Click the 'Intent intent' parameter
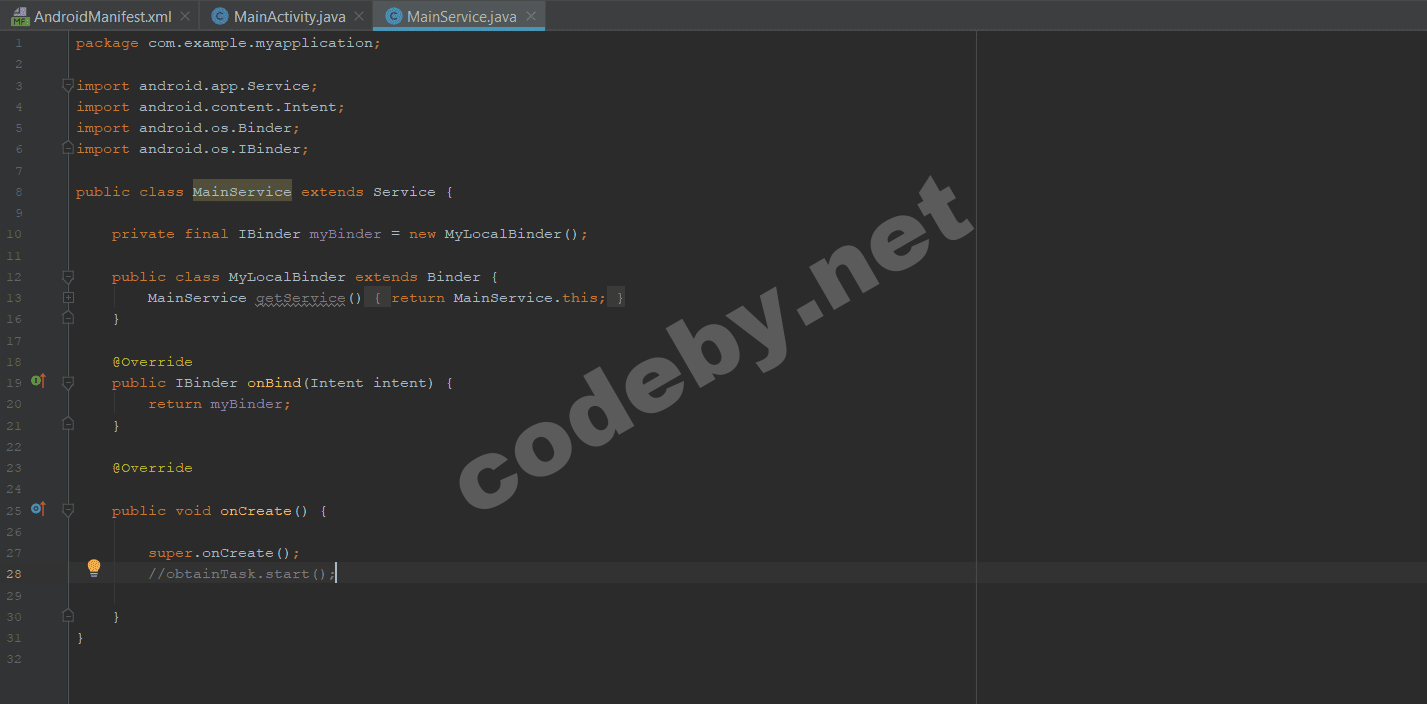Image resolution: width=1427 pixels, height=704 pixels. coord(368,383)
